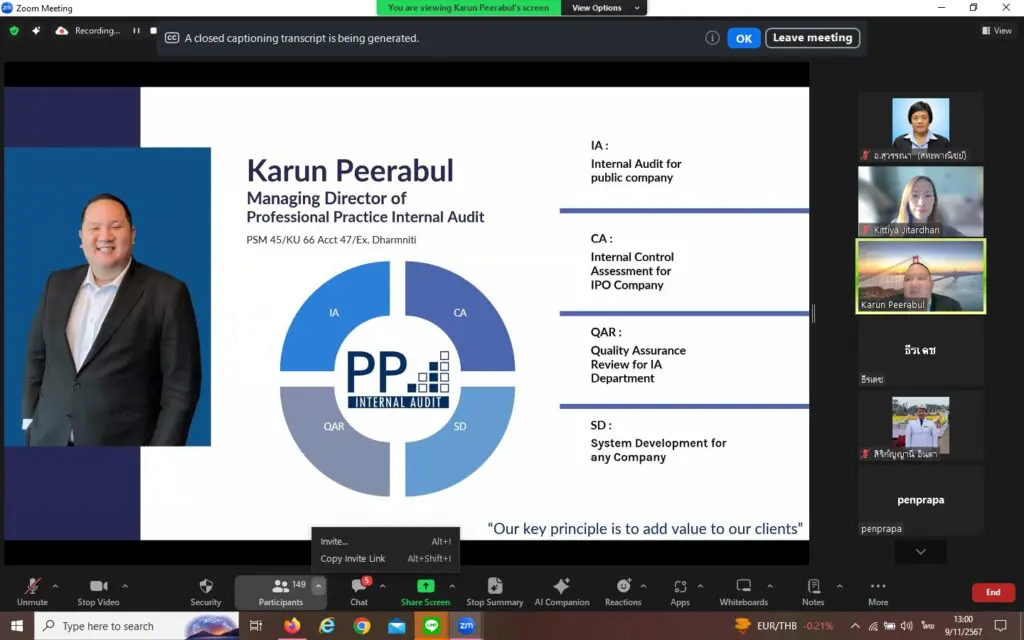This screenshot has width=1024, height=640.
Task: Click the Leave meeting button
Action: (x=812, y=38)
